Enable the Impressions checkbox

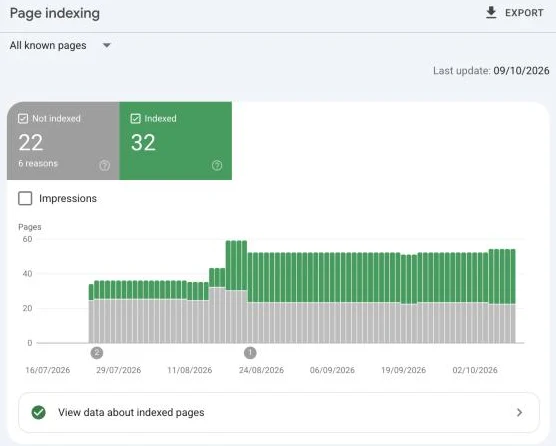click(25, 199)
